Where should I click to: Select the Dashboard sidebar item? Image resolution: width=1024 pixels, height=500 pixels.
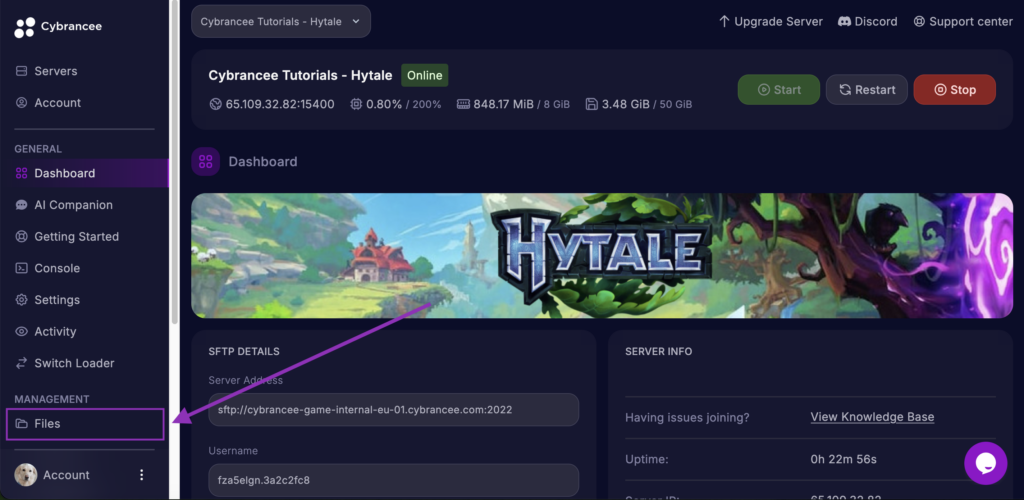tap(84, 173)
